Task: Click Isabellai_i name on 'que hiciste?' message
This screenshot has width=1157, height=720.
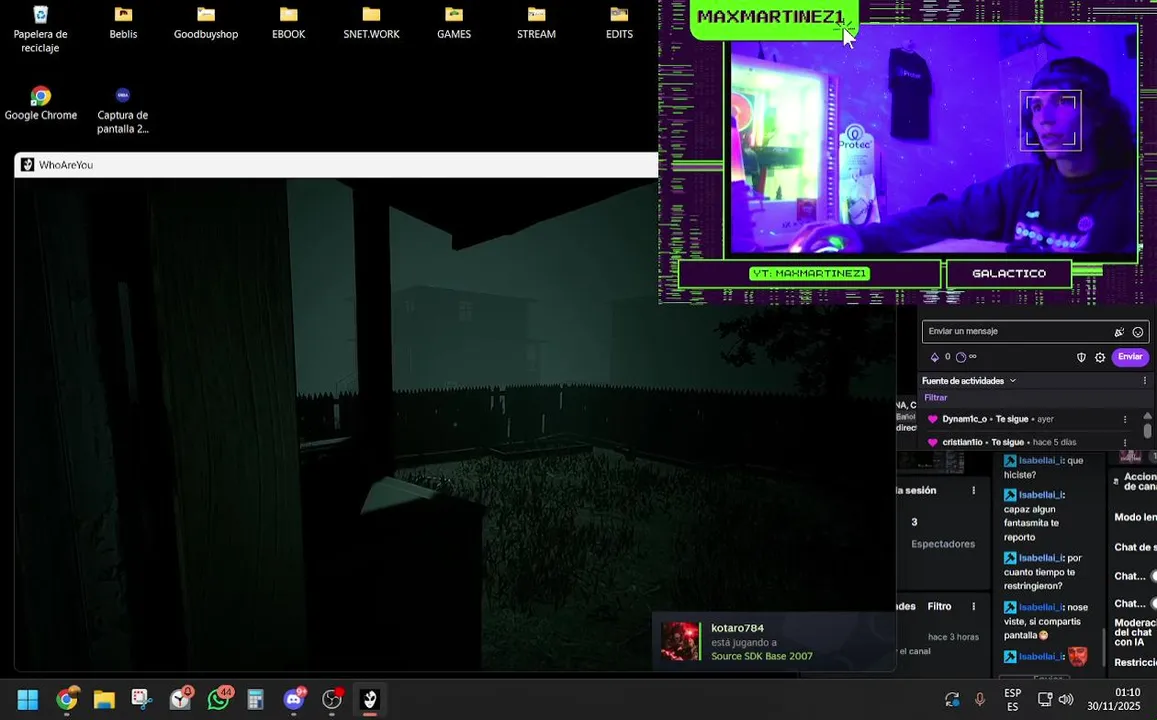Action: (1040, 460)
